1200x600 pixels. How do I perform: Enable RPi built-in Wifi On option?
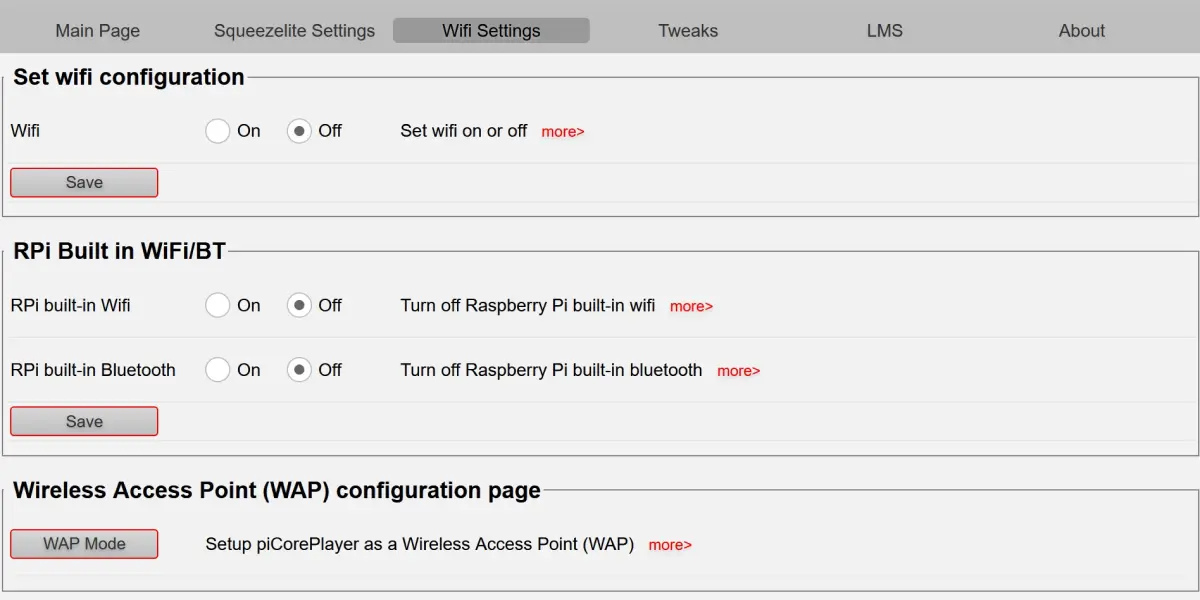(x=218, y=306)
